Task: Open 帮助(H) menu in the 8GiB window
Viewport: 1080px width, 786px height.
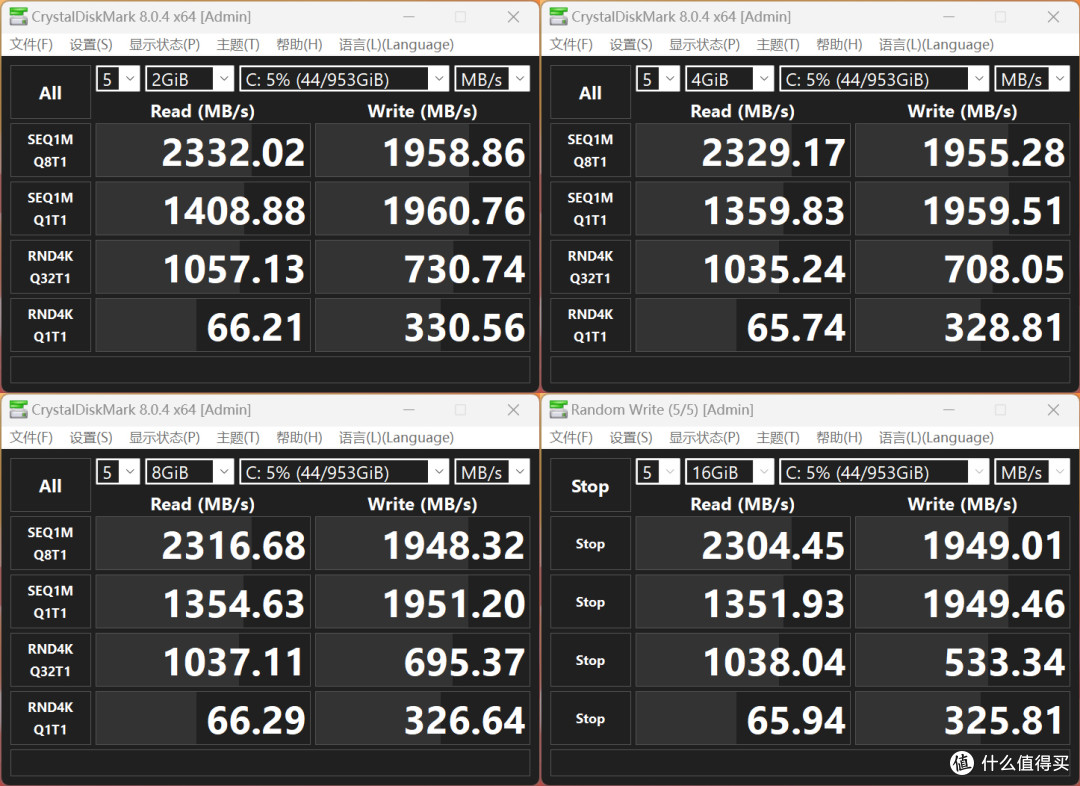Action: point(299,437)
